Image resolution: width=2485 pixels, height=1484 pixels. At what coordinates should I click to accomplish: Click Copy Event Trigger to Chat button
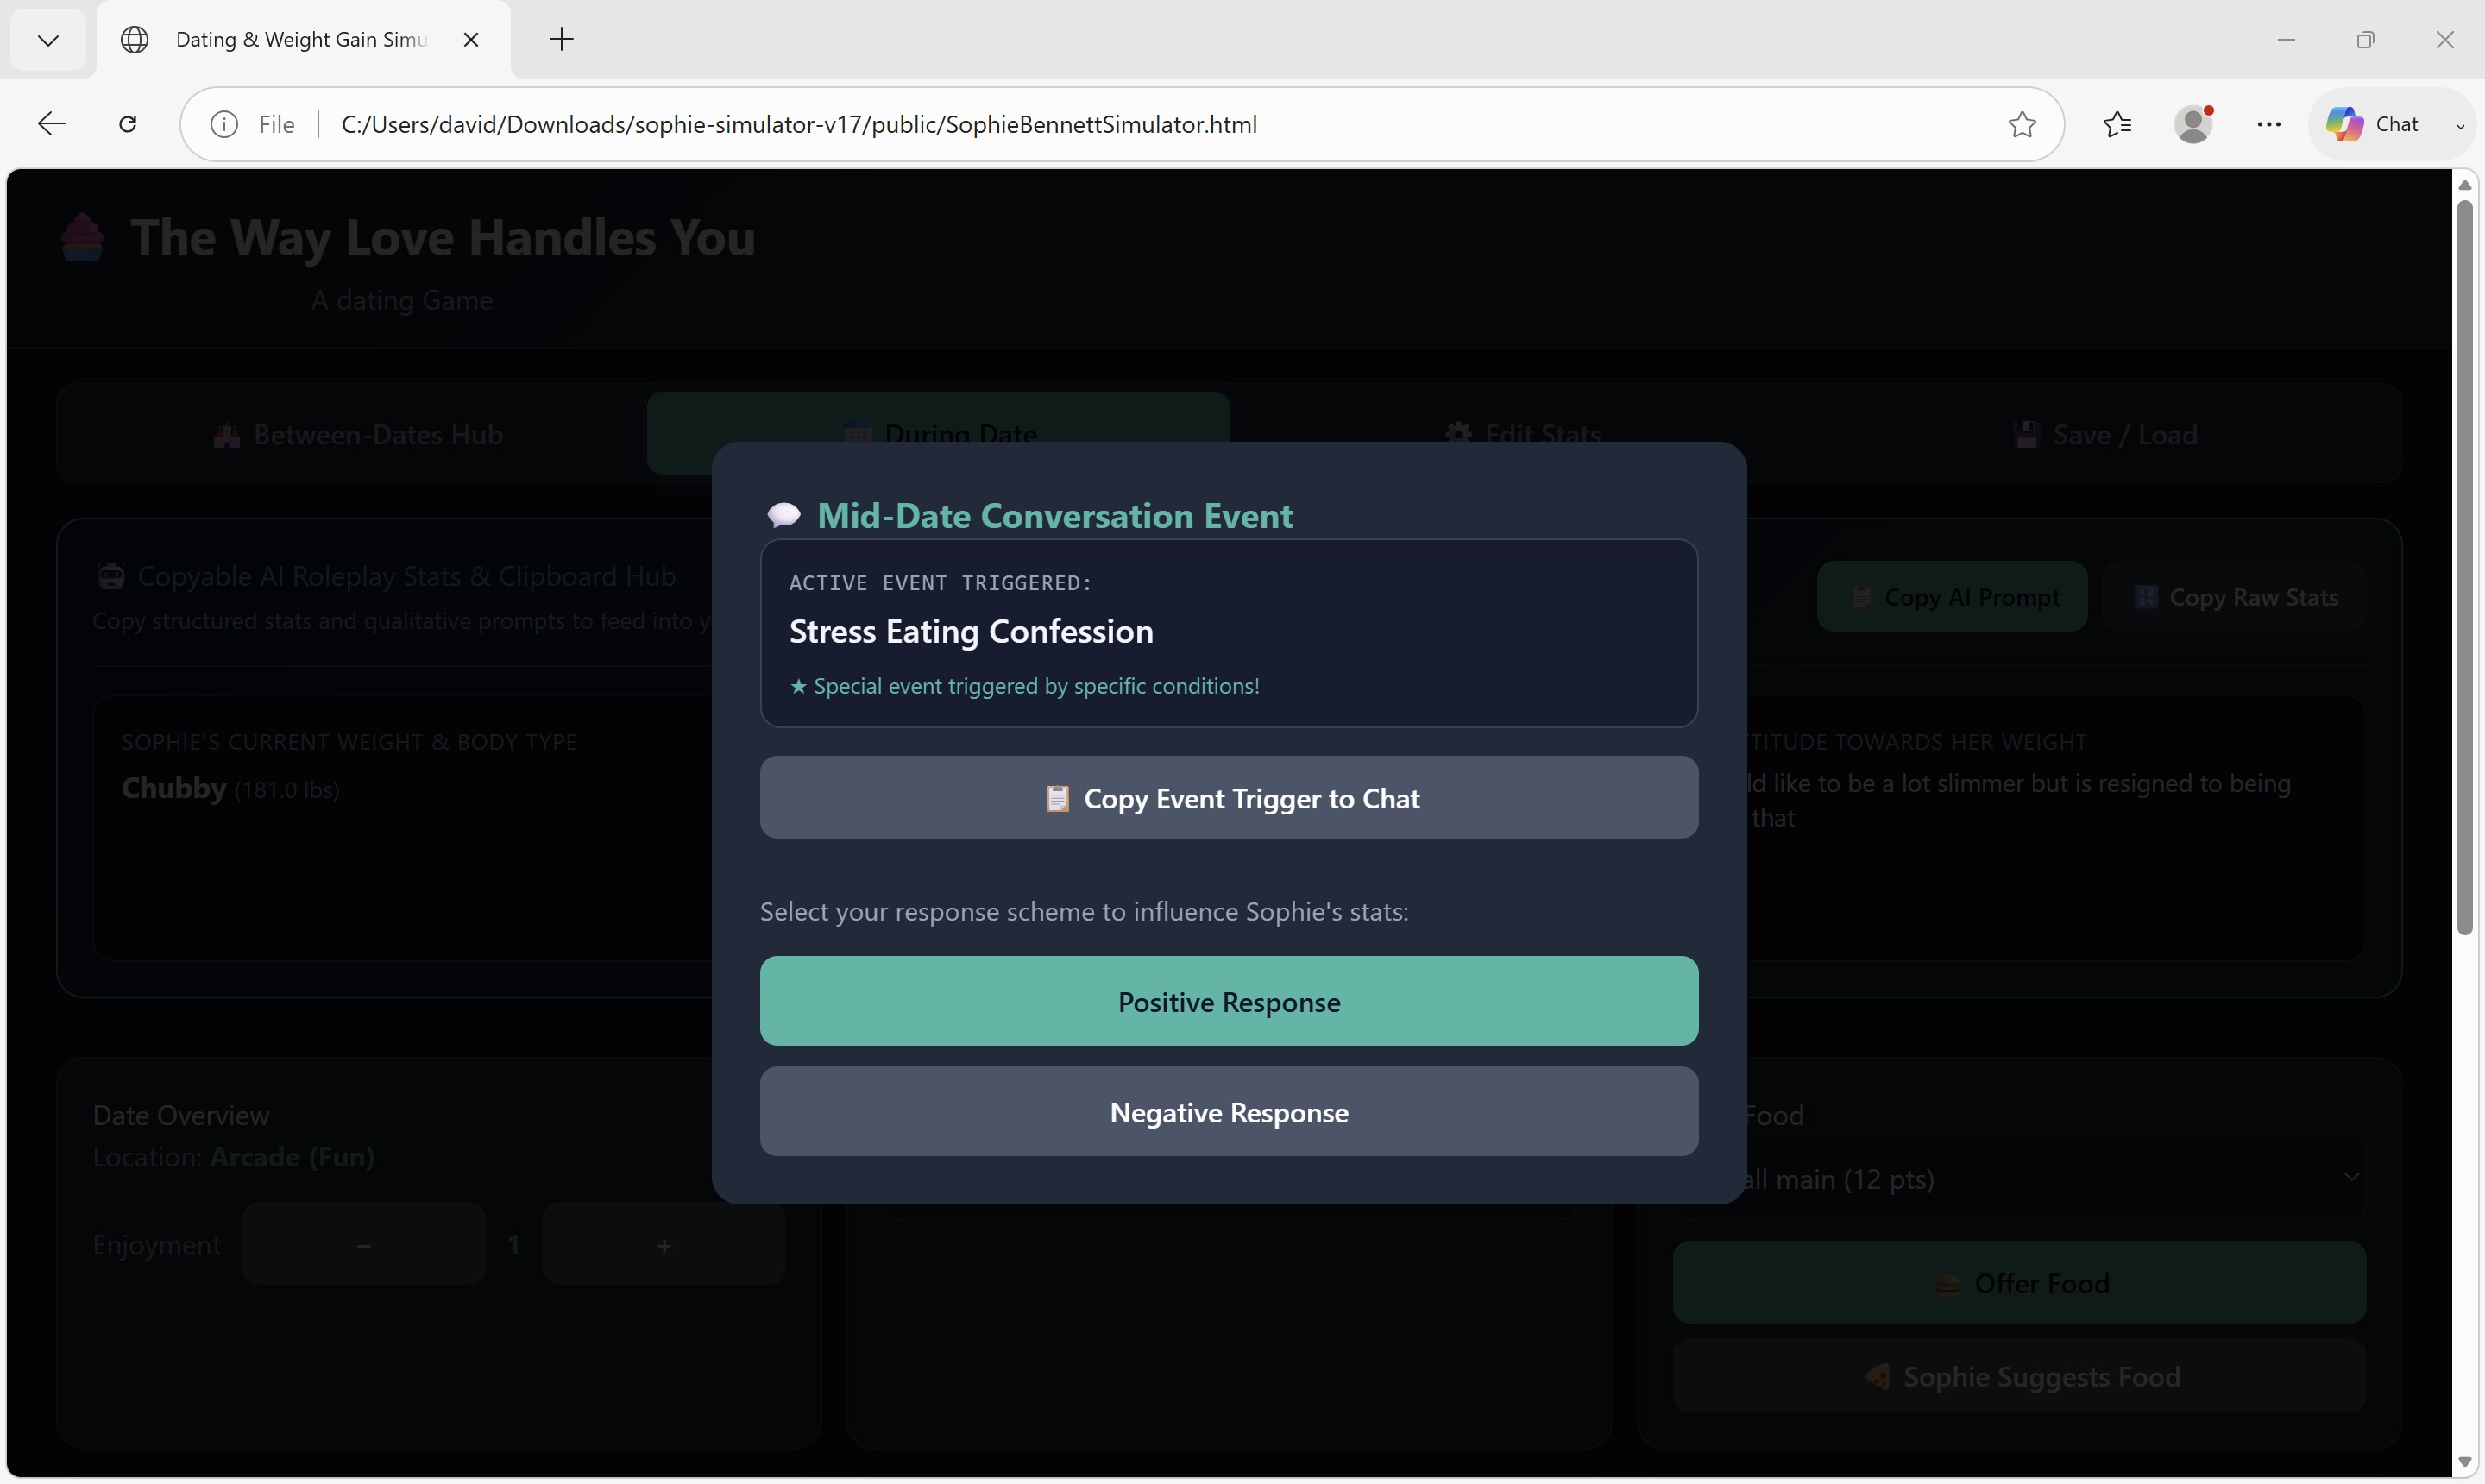(1228, 797)
